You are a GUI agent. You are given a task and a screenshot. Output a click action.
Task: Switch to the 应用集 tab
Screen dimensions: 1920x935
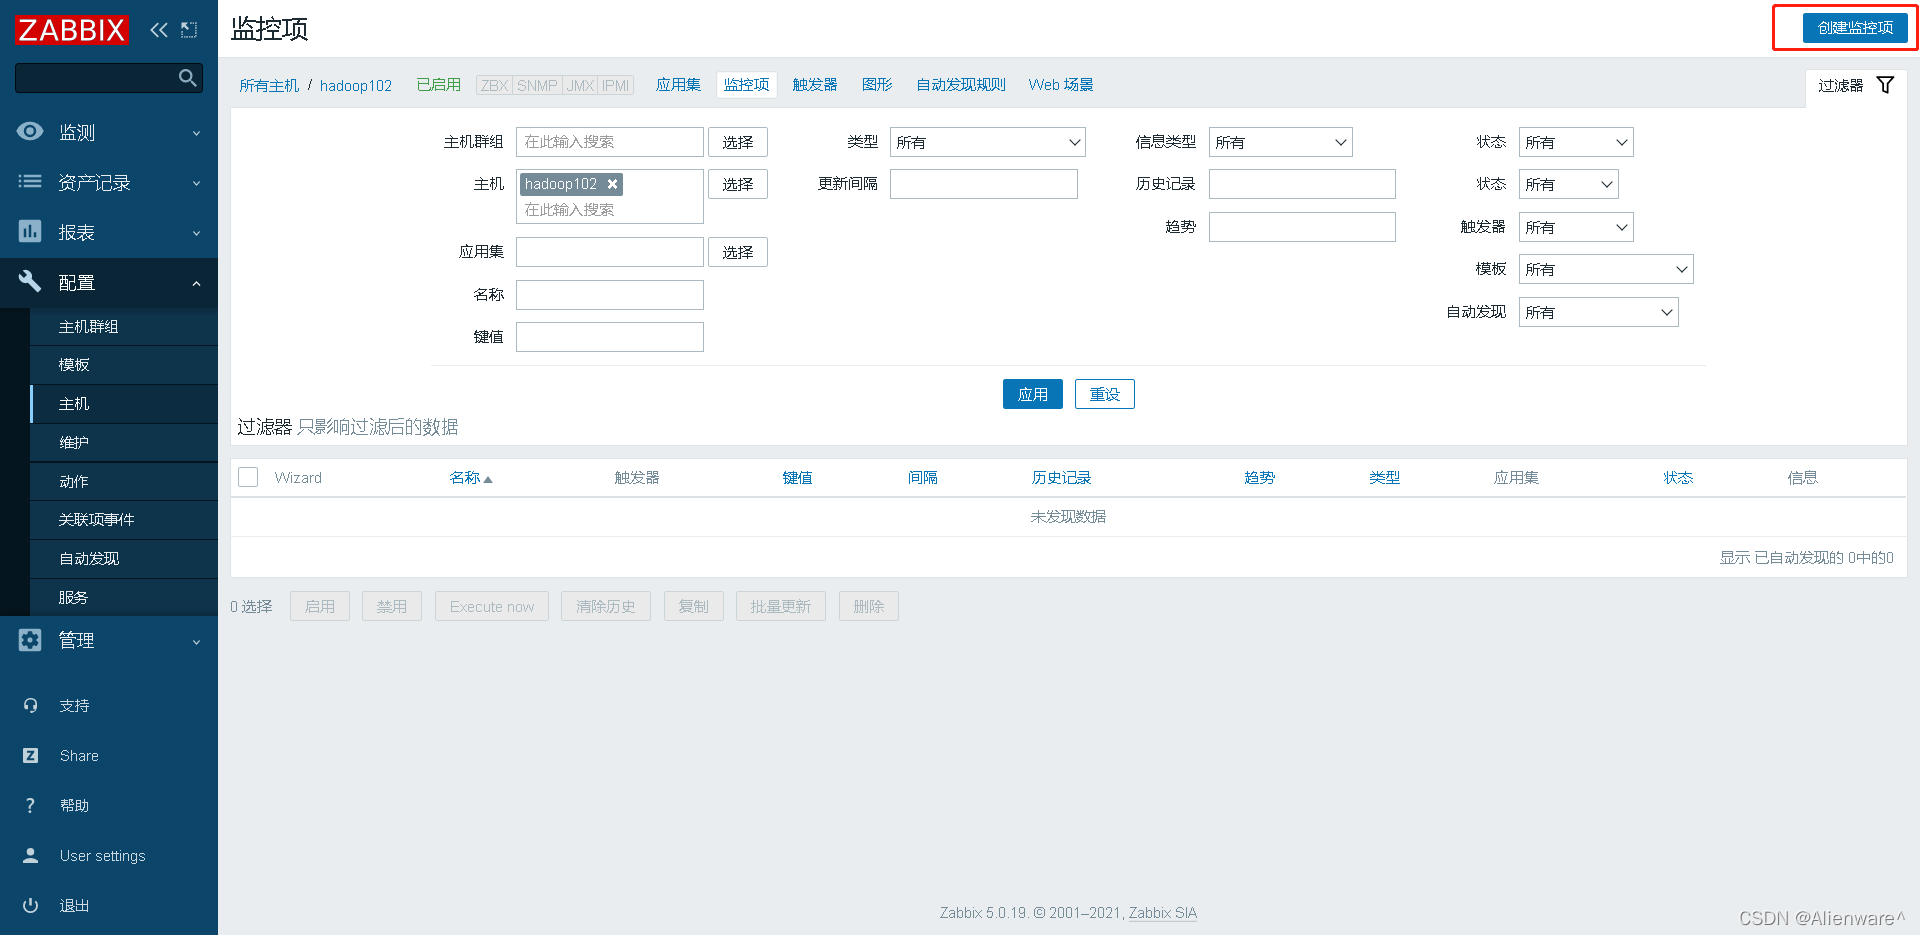678,85
